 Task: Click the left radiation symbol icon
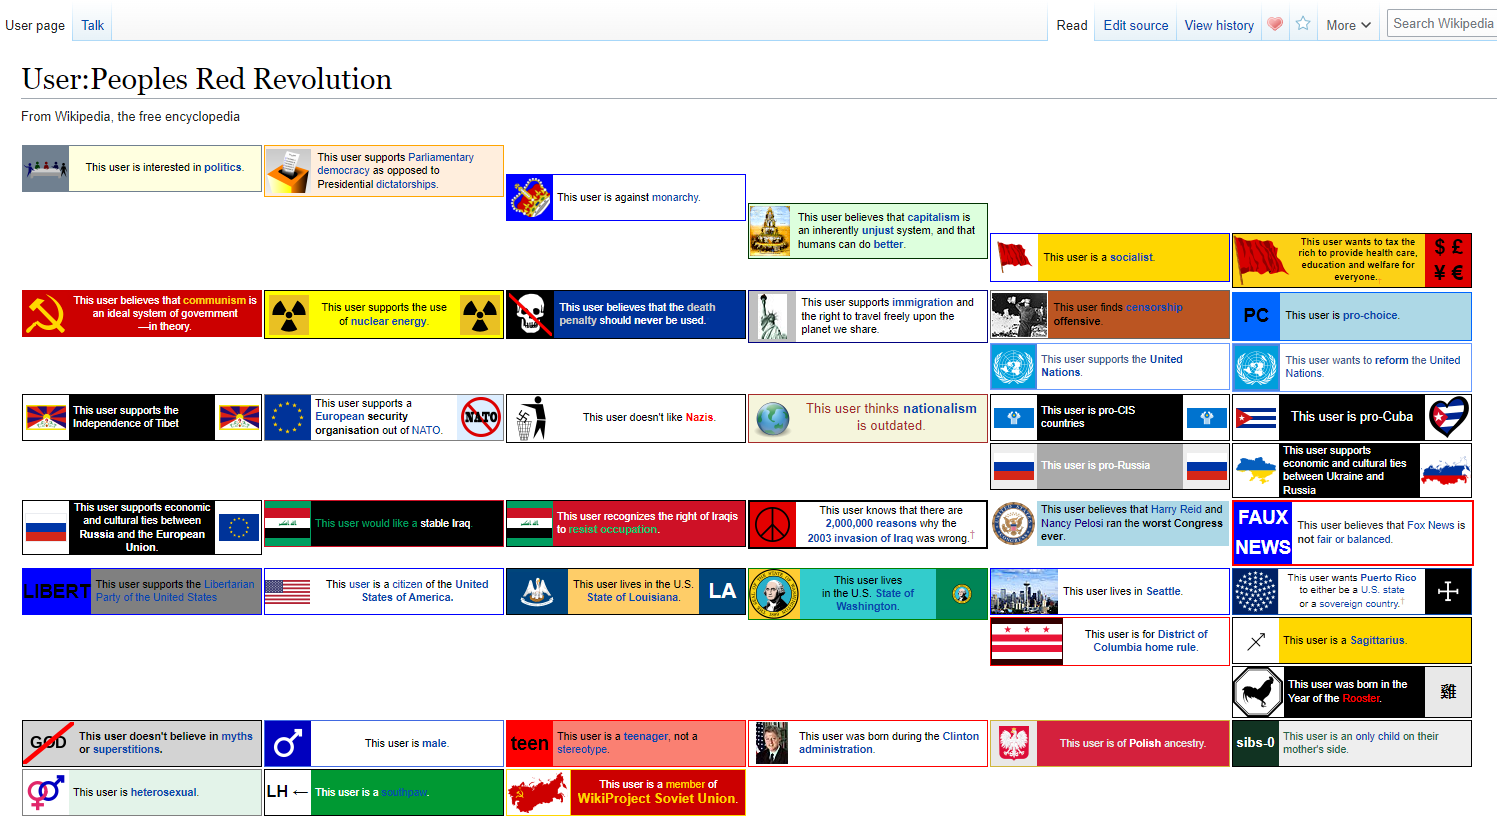point(288,315)
